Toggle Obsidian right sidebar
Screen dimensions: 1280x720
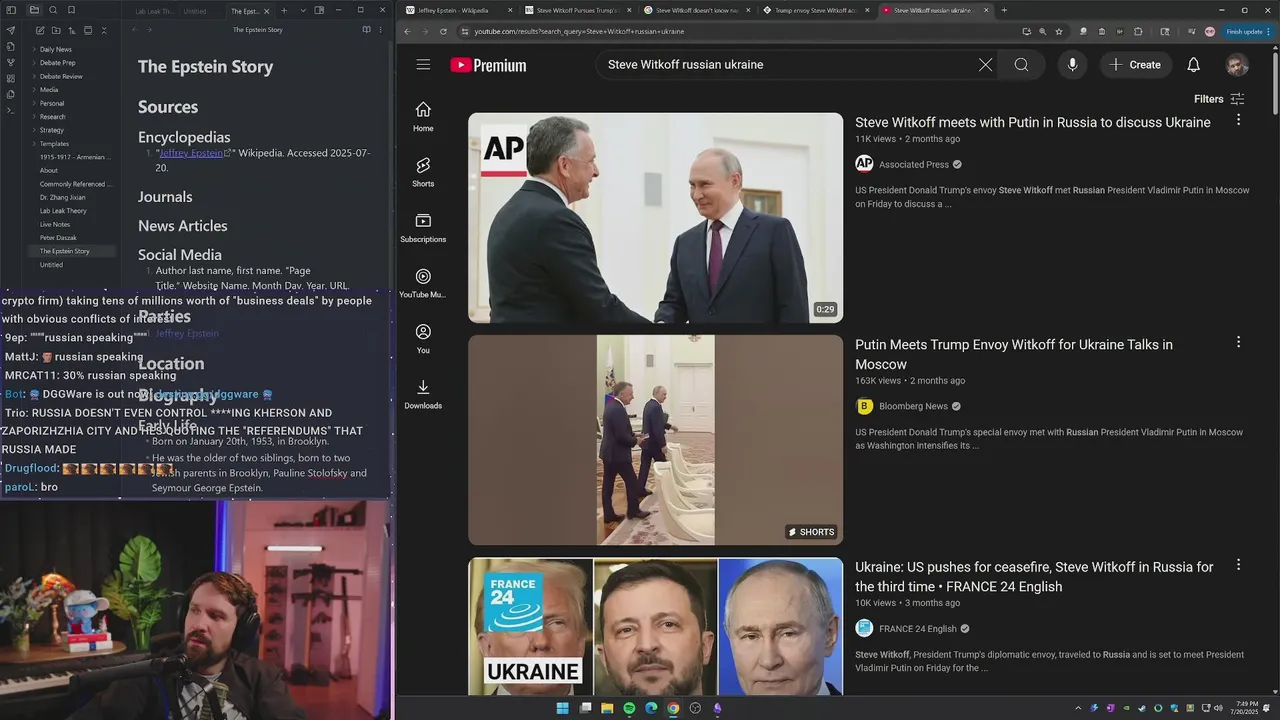tap(319, 10)
